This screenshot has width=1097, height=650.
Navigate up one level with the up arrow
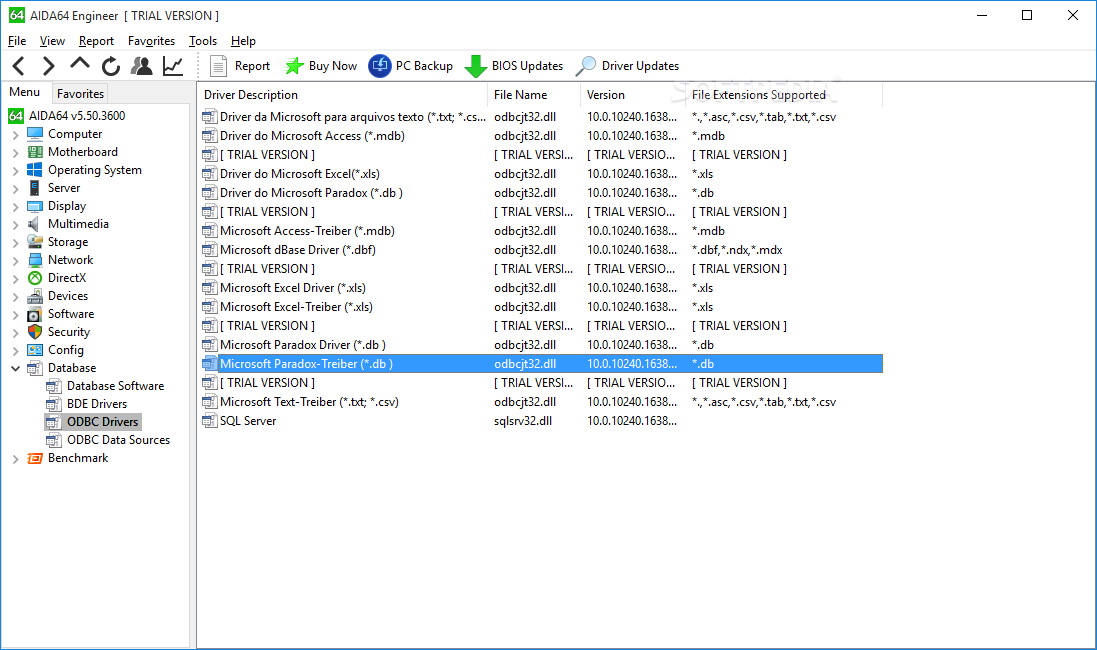point(80,65)
